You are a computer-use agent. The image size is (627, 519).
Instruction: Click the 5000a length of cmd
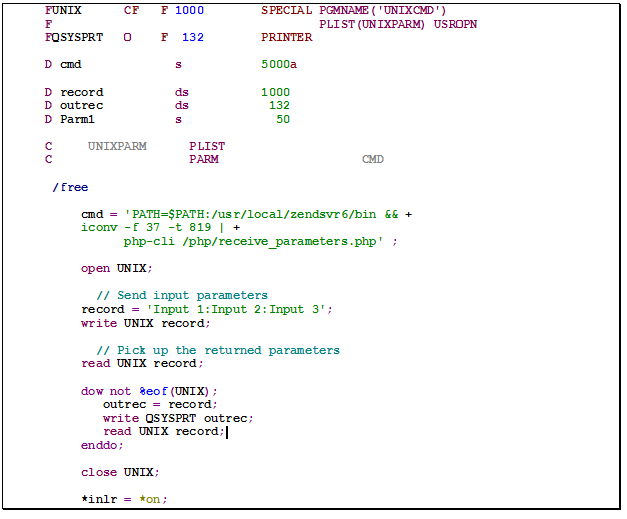[278, 65]
